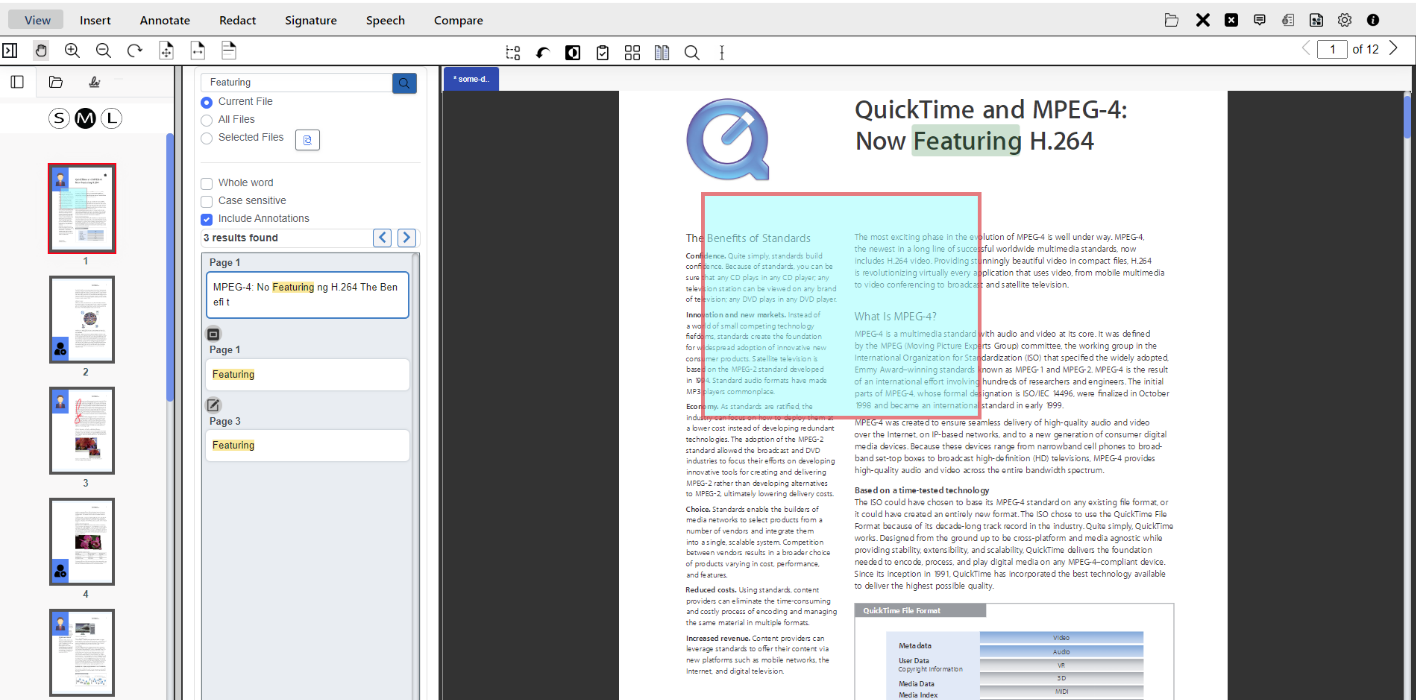
Task: Select the page 4 thumbnail
Action: (82, 542)
